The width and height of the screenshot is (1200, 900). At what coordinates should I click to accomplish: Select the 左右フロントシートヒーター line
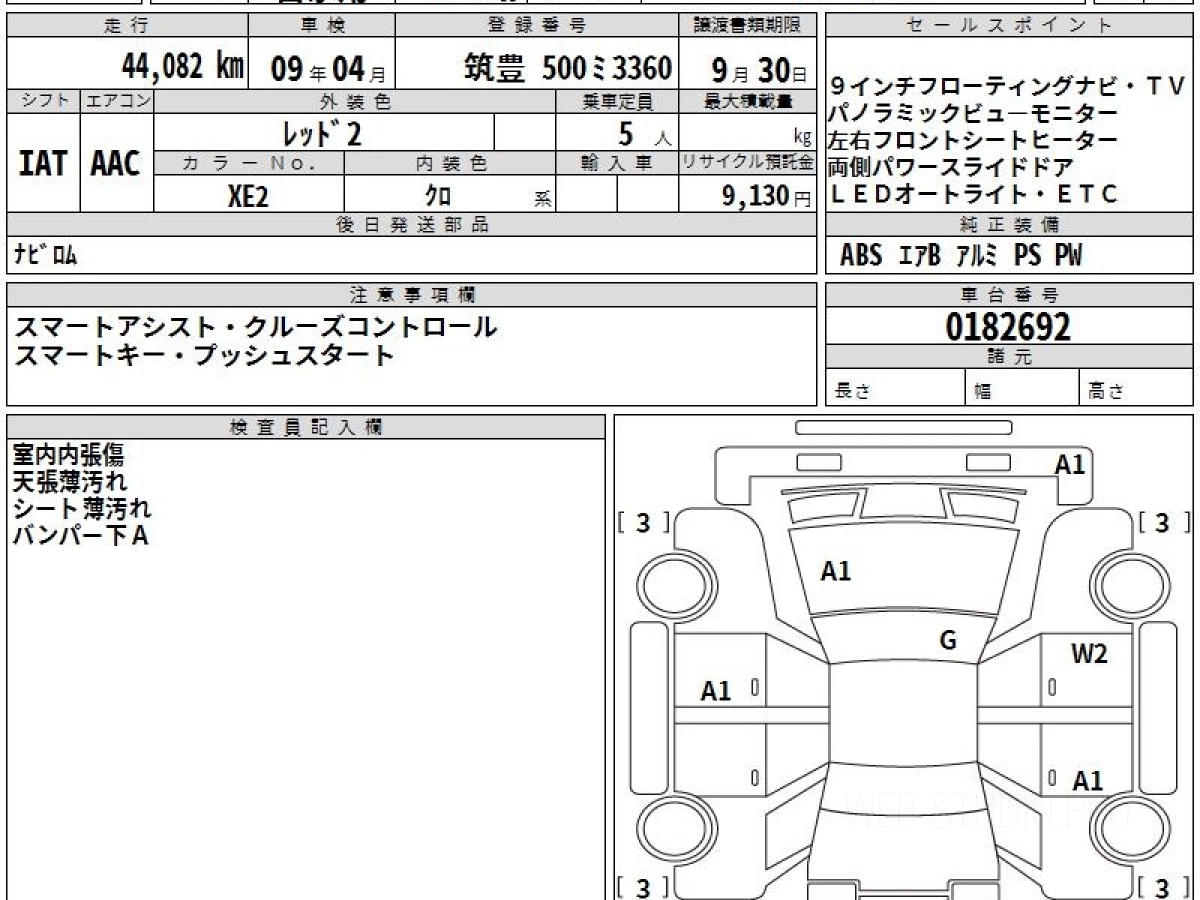pos(973,140)
